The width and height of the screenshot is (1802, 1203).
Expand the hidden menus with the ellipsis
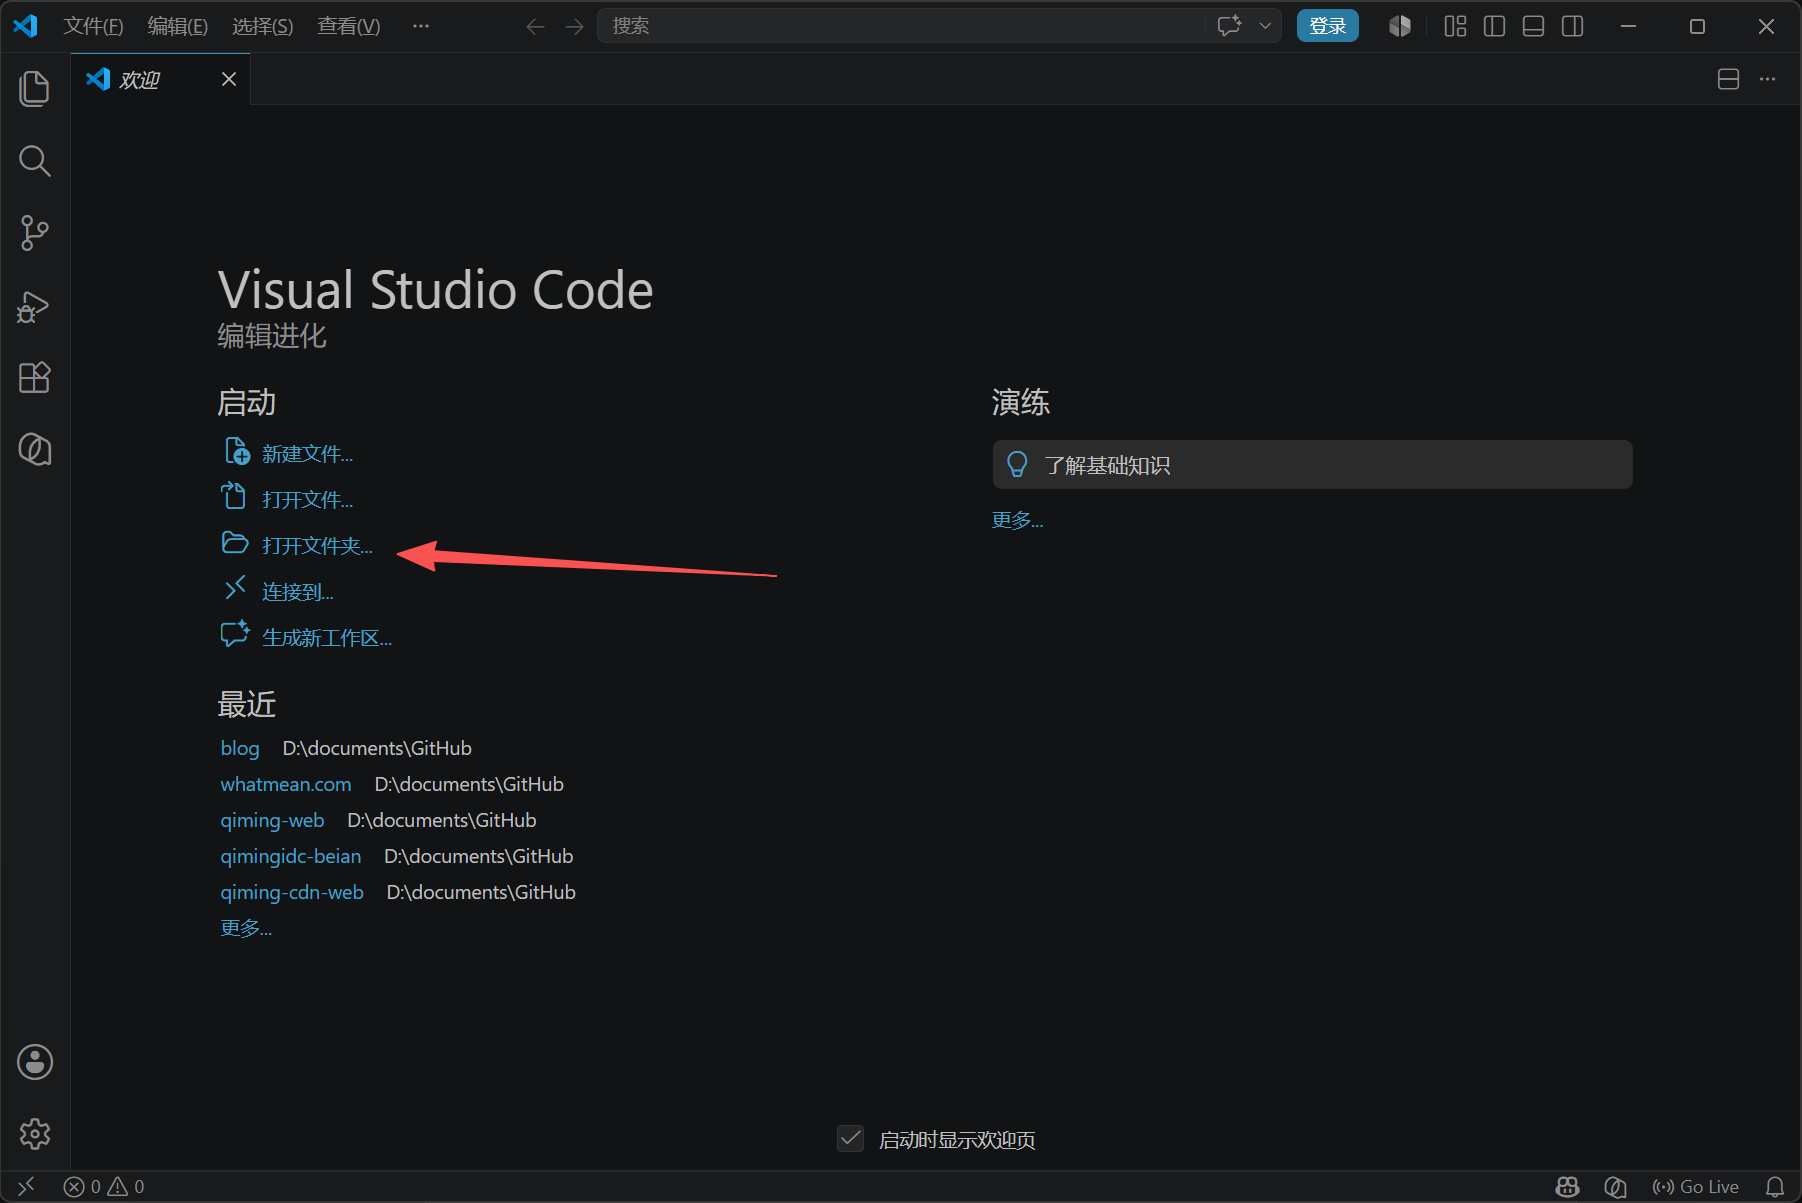421,26
